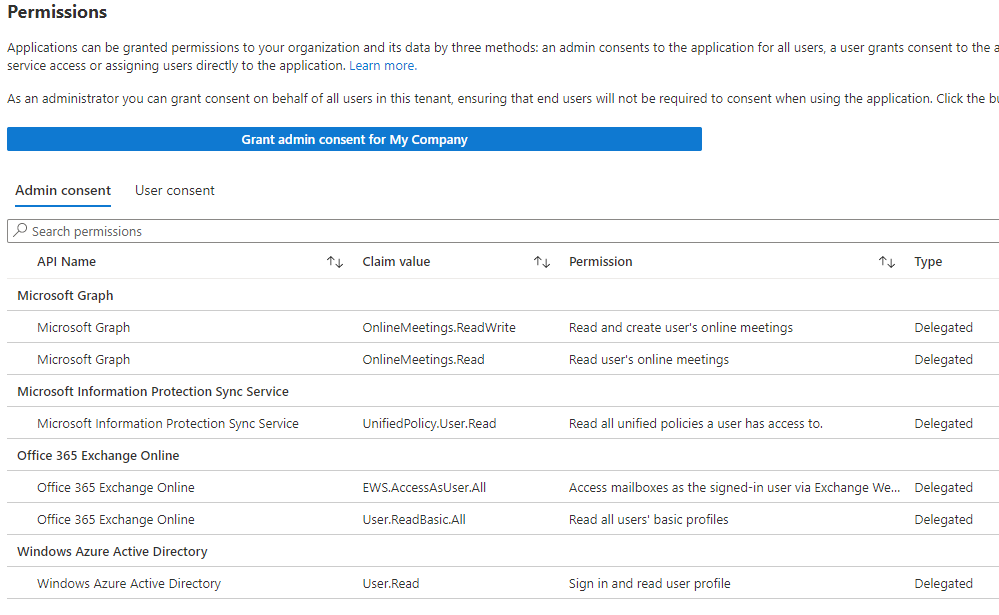Image resolution: width=999 pixels, height=615 pixels.
Task: Click Office 365 Exchange Online in User.ReadBasic.All row
Action: pyautogui.click(x=116, y=519)
